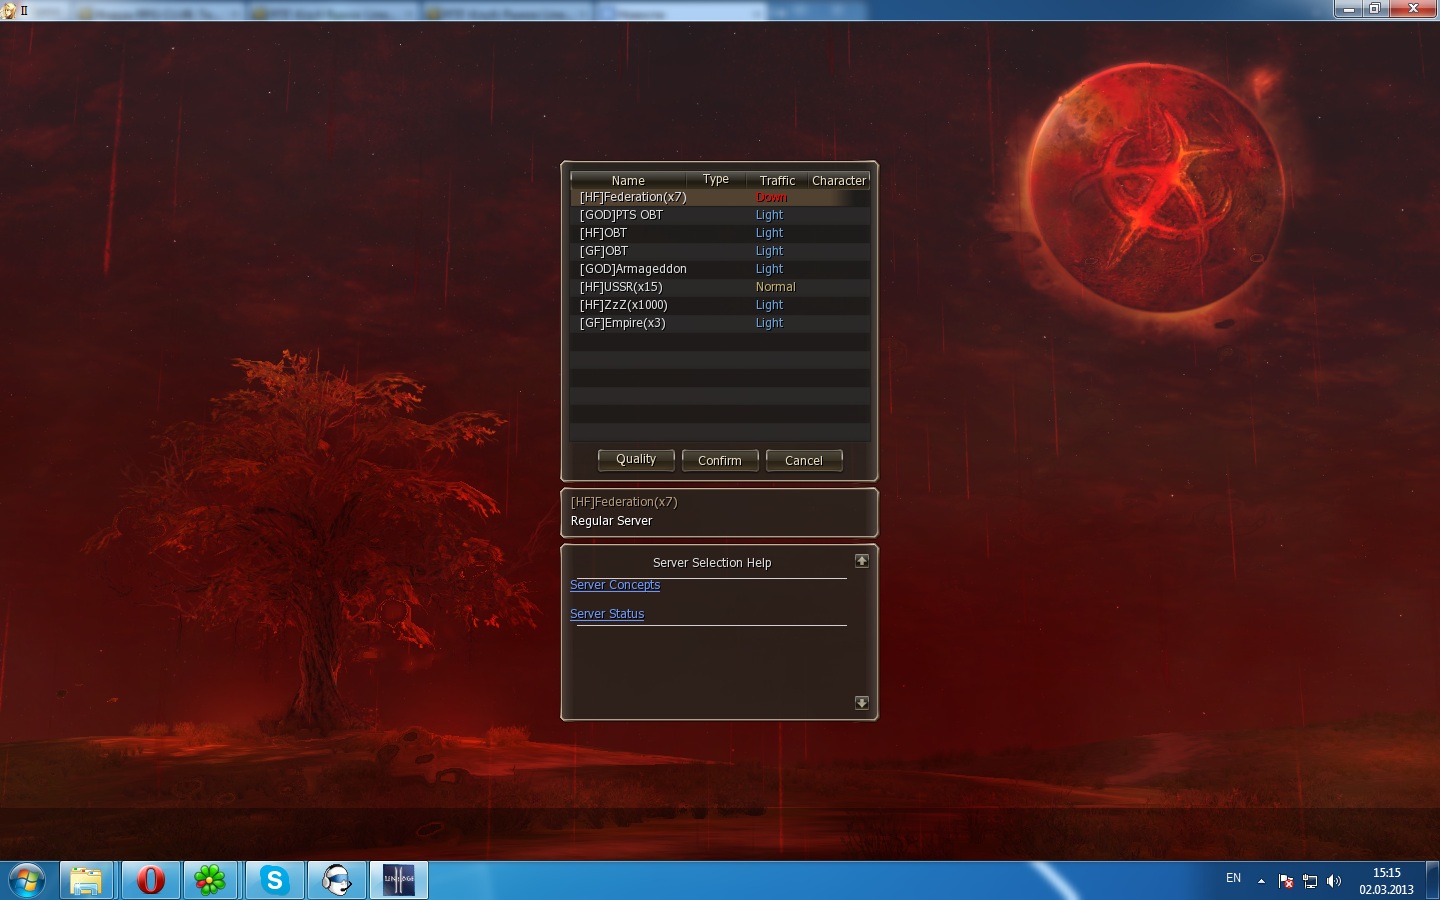Viewport: 1440px width, 900px height.
Task: Select the [HF]ZzZ(x1000) server
Action: [720, 305]
